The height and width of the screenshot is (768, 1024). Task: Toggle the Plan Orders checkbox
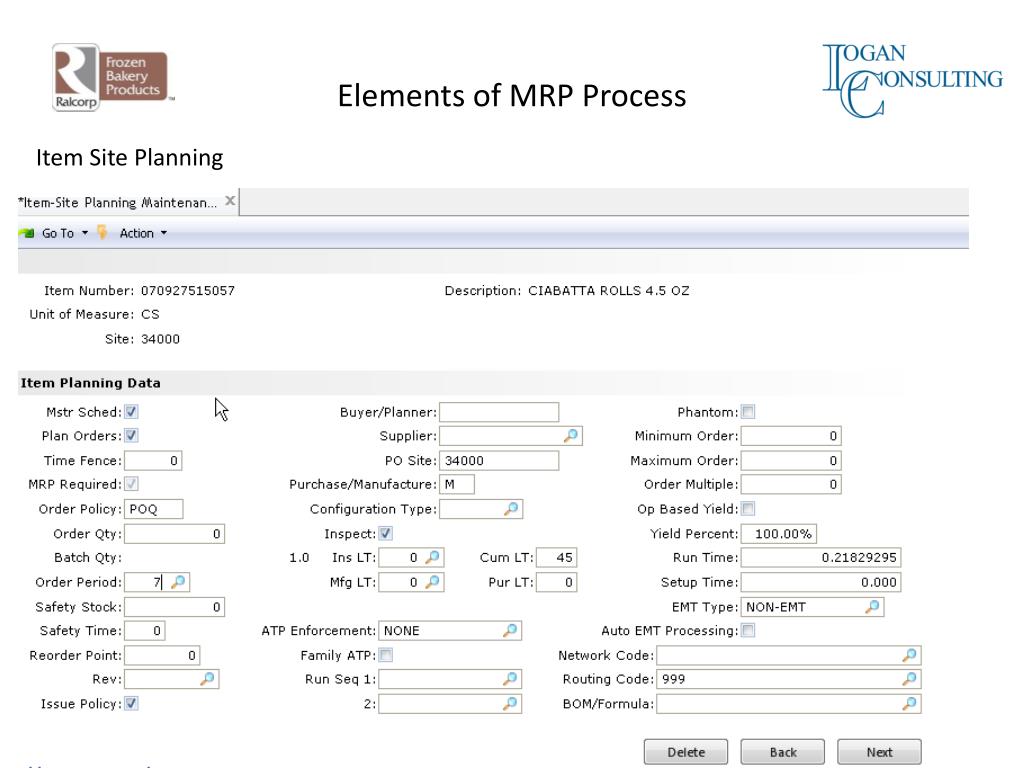click(131, 435)
